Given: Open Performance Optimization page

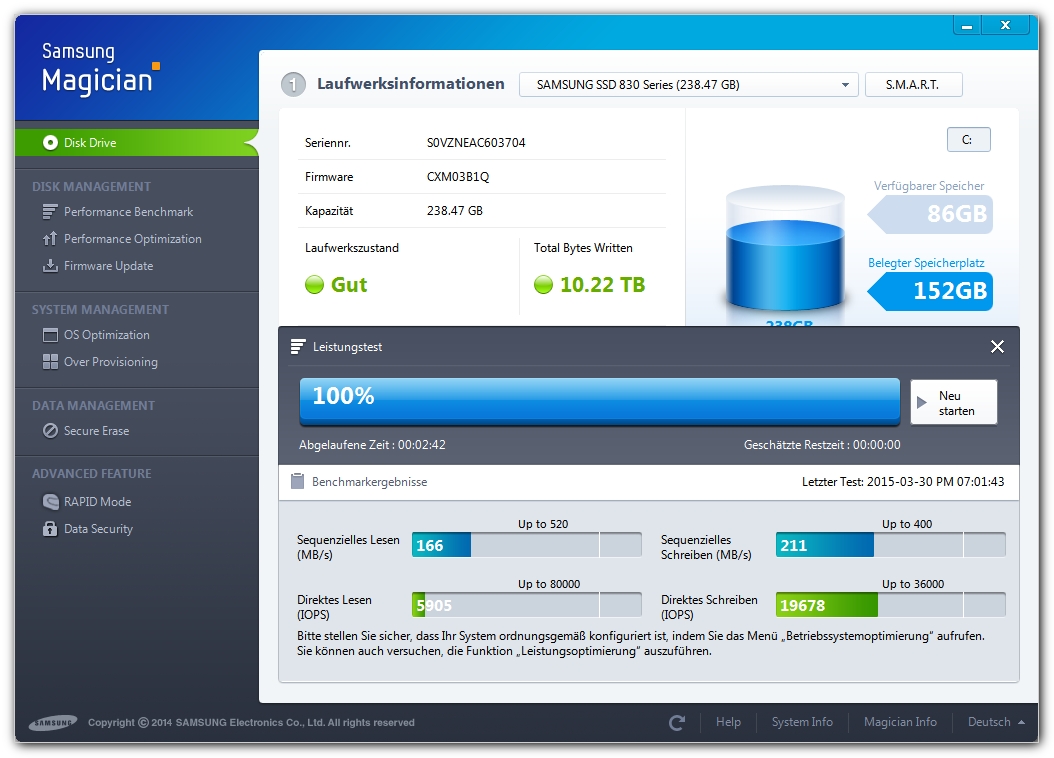Looking at the screenshot, I should pos(132,239).
